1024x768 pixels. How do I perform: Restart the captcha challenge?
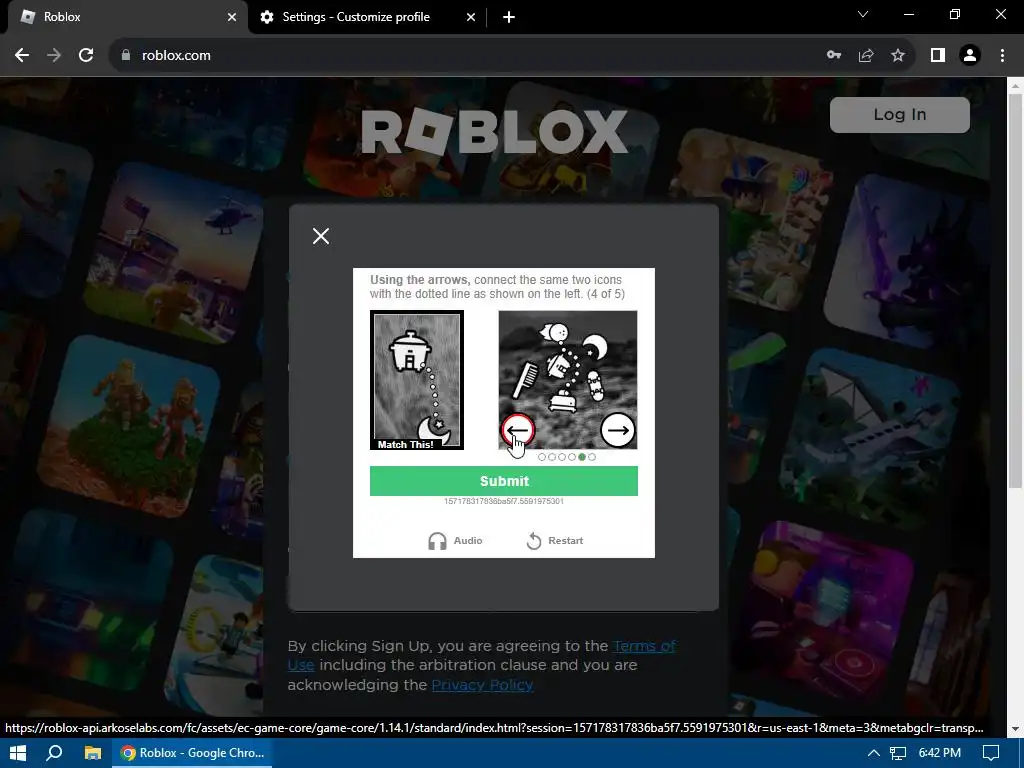pos(554,541)
